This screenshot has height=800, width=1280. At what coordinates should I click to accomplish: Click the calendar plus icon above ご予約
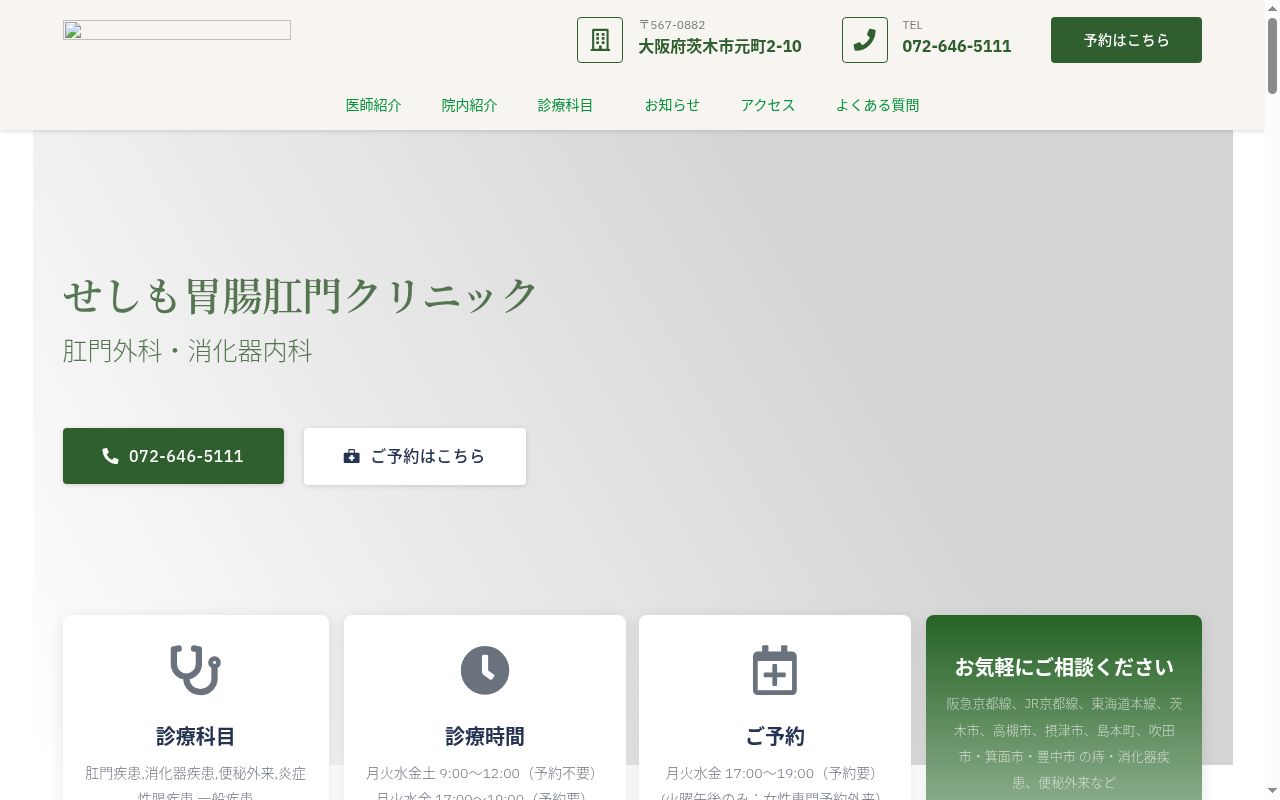coord(775,670)
